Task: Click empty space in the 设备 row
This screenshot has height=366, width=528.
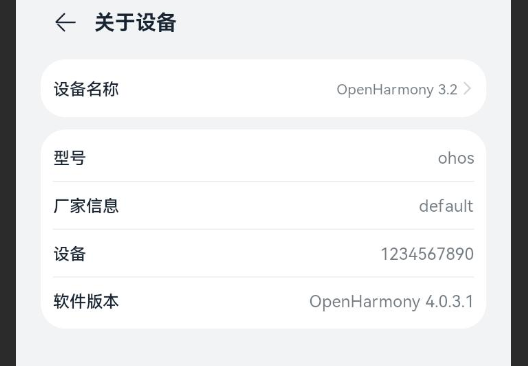Action: click(x=236, y=254)
